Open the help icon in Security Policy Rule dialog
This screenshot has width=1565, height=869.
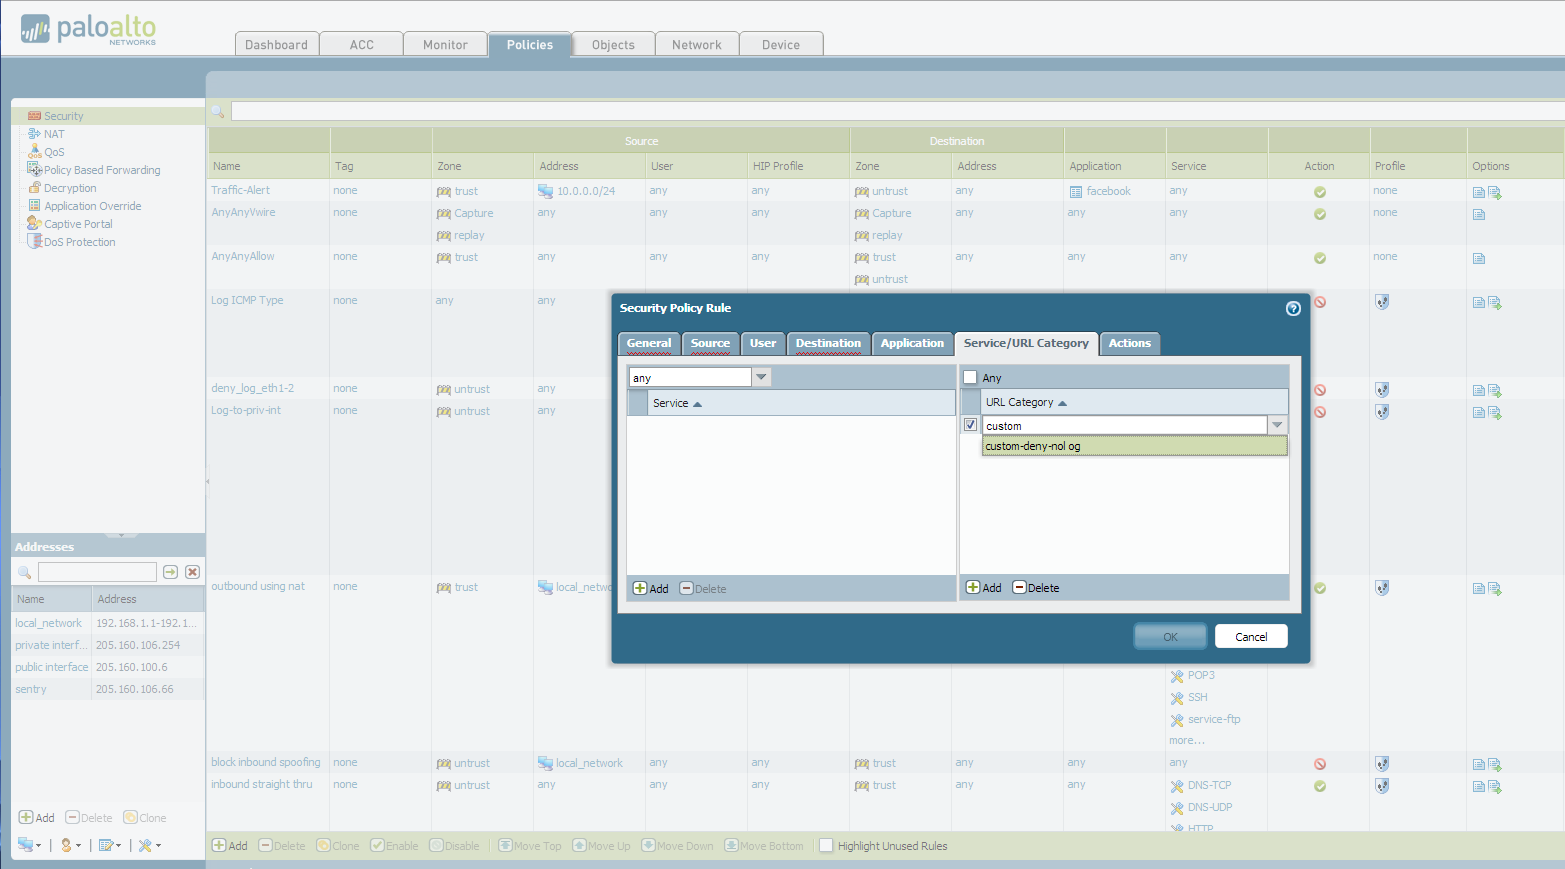1293,308
